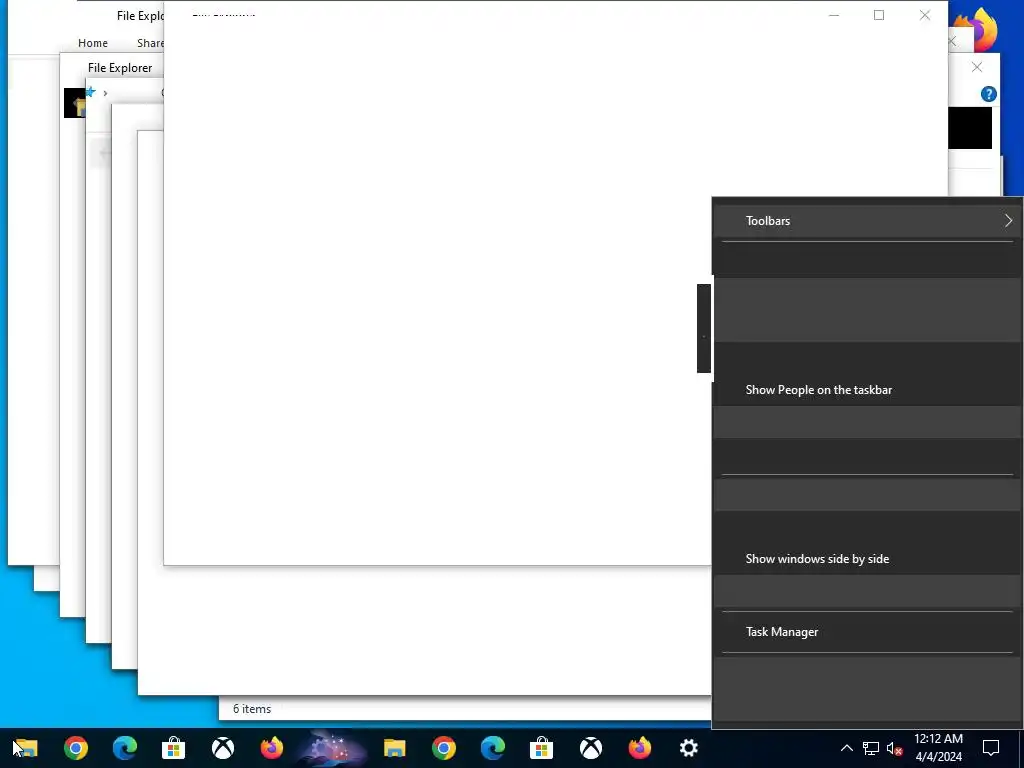Open the Firefox desktop shortcut icon
Screen dimensions: 1024x768
[x=976, y=28]
